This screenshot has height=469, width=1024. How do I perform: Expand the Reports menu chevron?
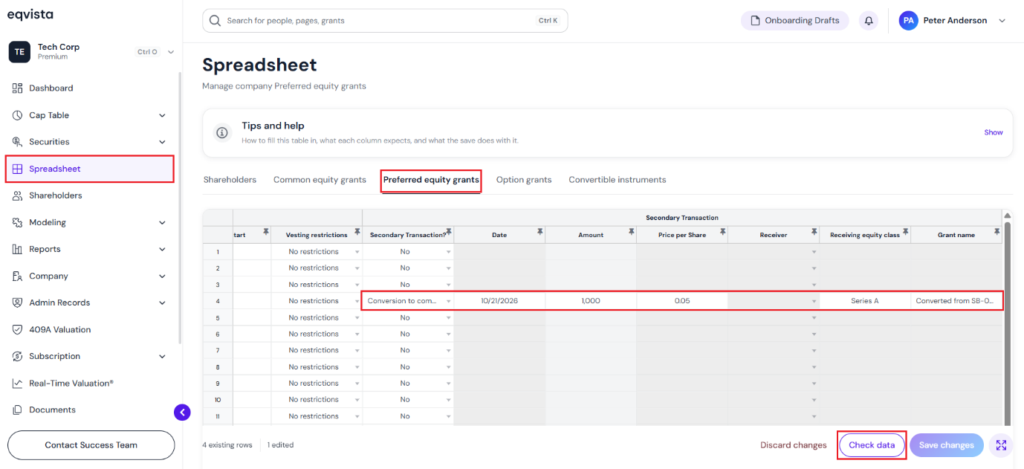point(162,250)
